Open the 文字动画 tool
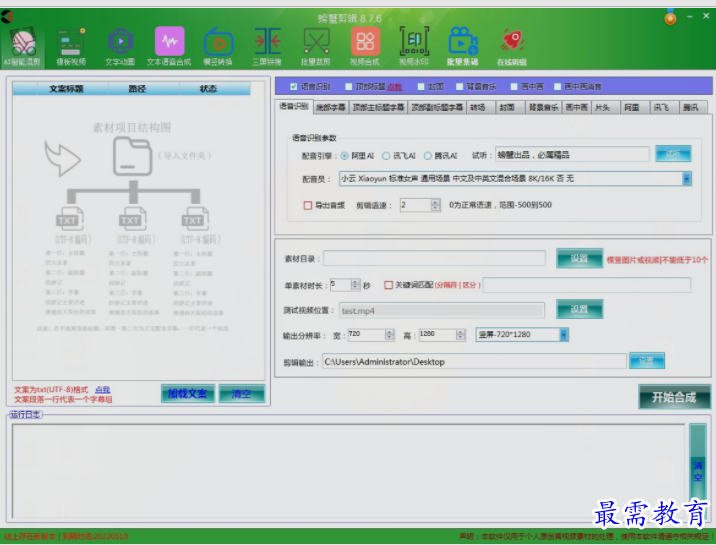This screenshot has height=545, width=716. point(120,47)
